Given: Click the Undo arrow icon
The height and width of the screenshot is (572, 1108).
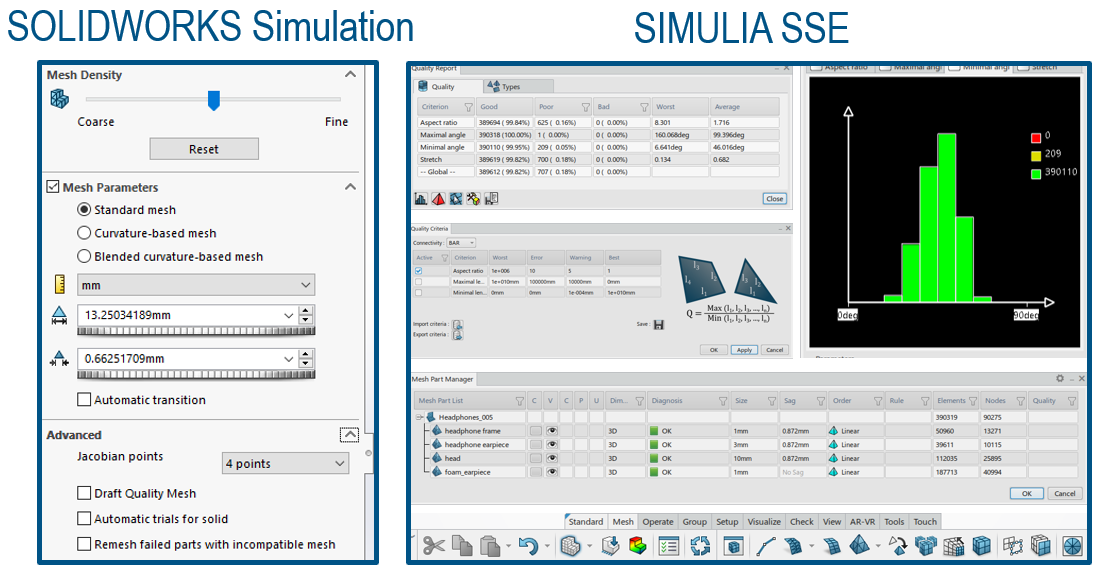Looking at the screenshot, I should click(528, 546).
